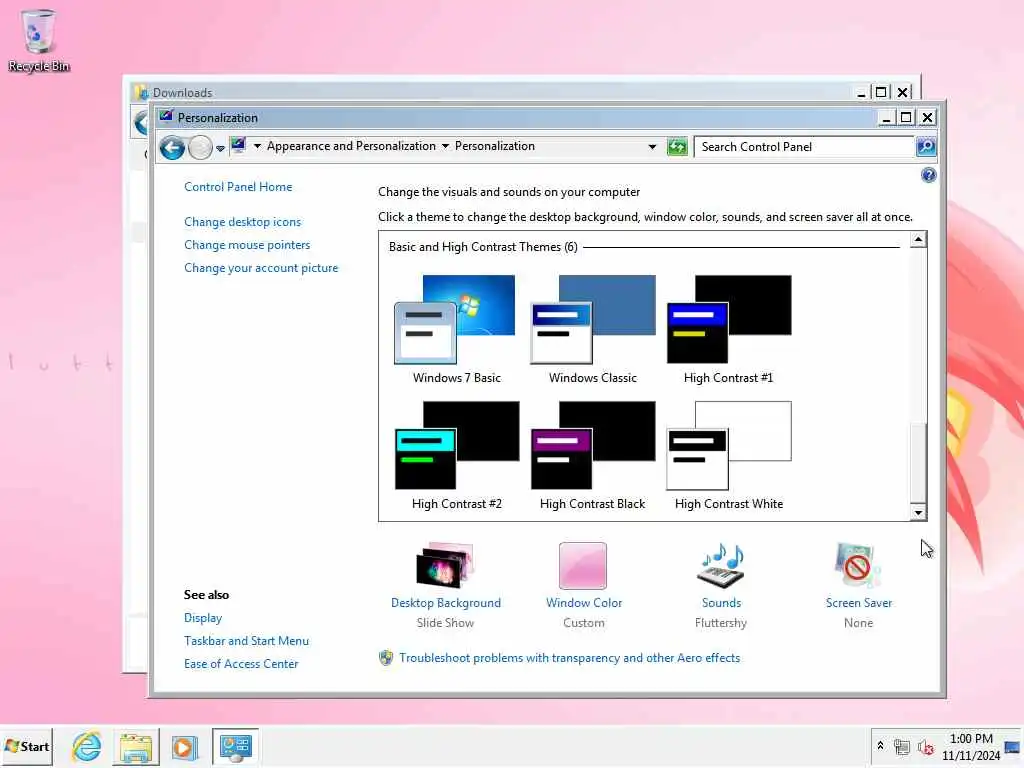This screenshot has width=1024, height=768.
Task: Click Back arrow in Downloads window
Action: [x=141, y=123]
